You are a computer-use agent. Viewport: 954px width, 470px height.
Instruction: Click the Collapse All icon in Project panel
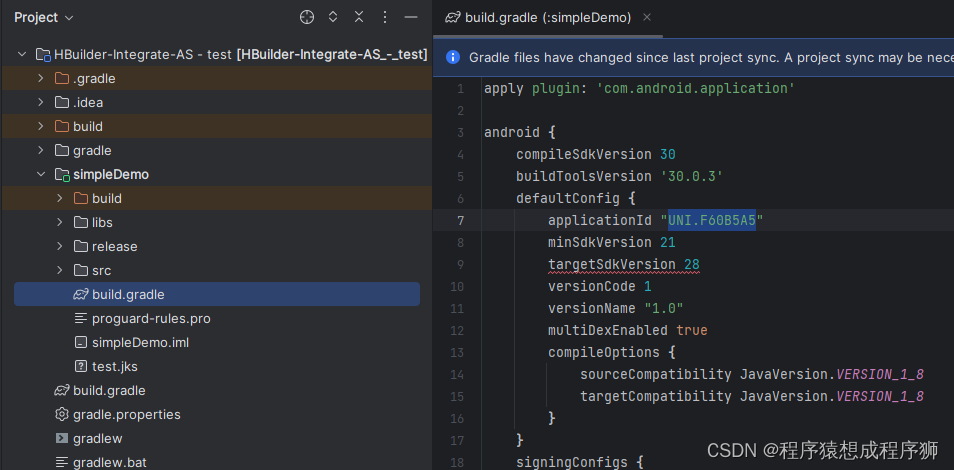point(359,17)
